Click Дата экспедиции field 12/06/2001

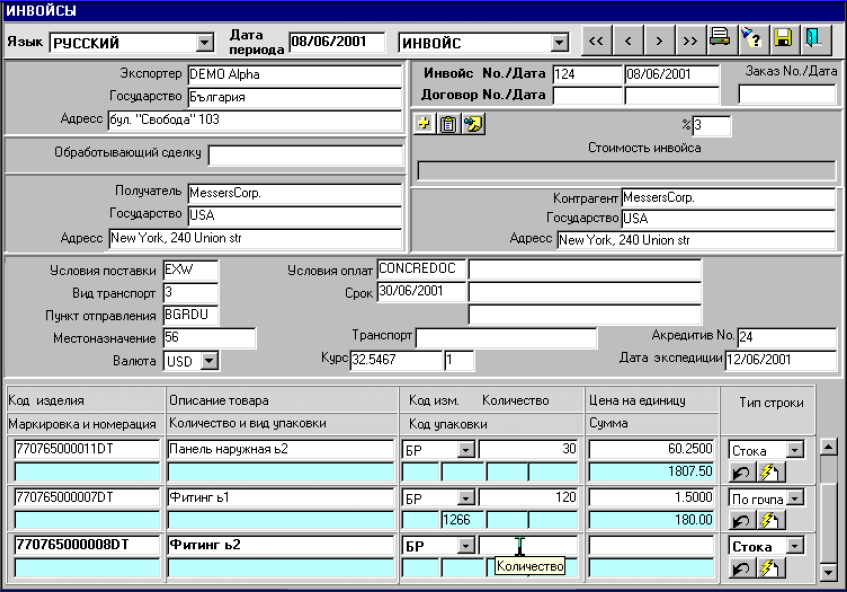point(781,360)
